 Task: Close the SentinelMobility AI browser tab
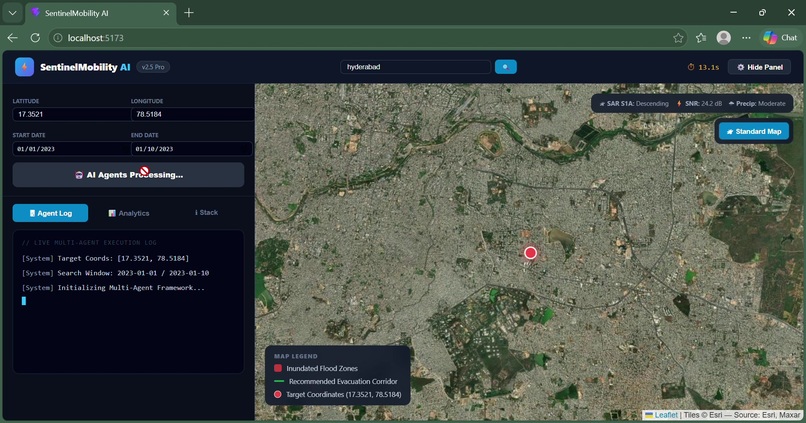166,13
